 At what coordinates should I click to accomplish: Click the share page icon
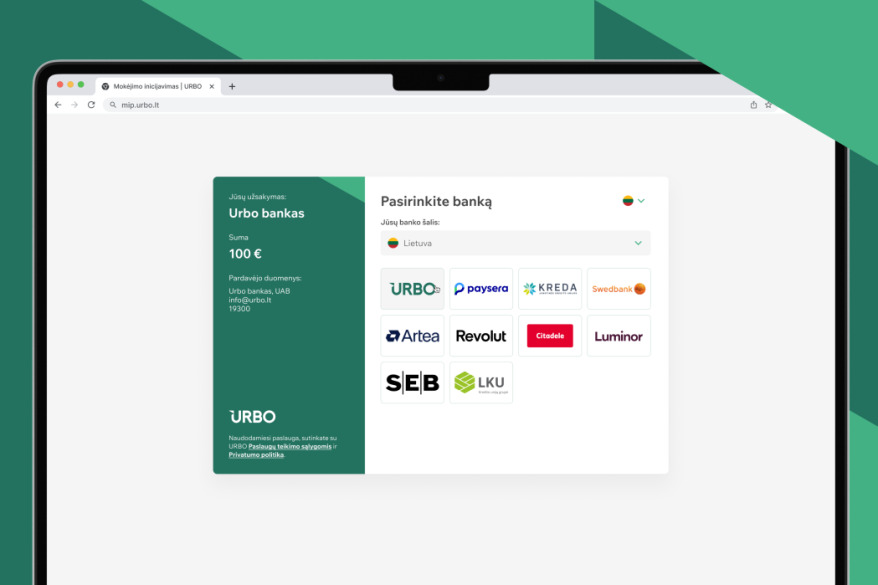(754, 105)
